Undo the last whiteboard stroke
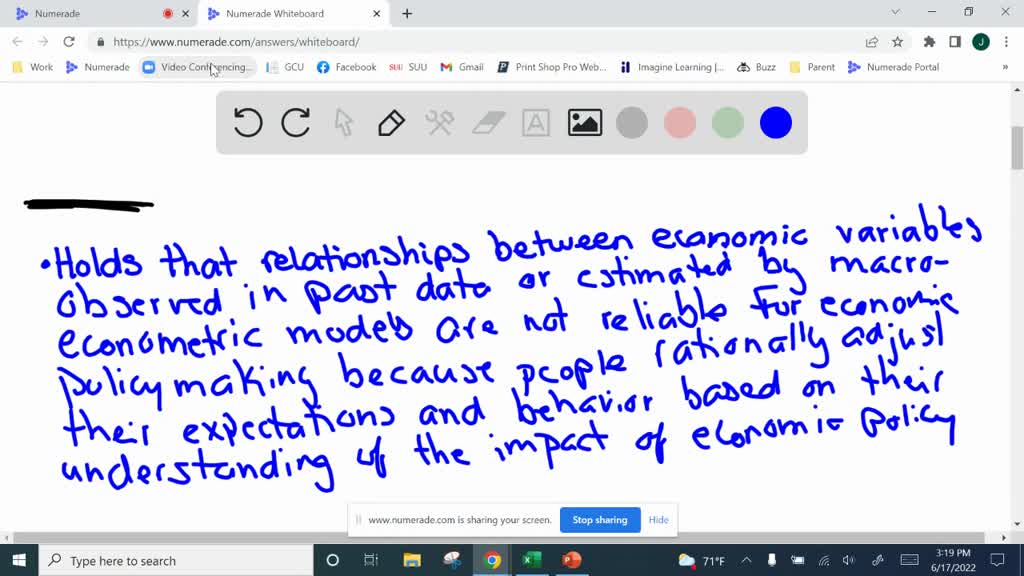Image resolution: width=1024 pixels, height=576 pixels. click(x=248, y=123)
